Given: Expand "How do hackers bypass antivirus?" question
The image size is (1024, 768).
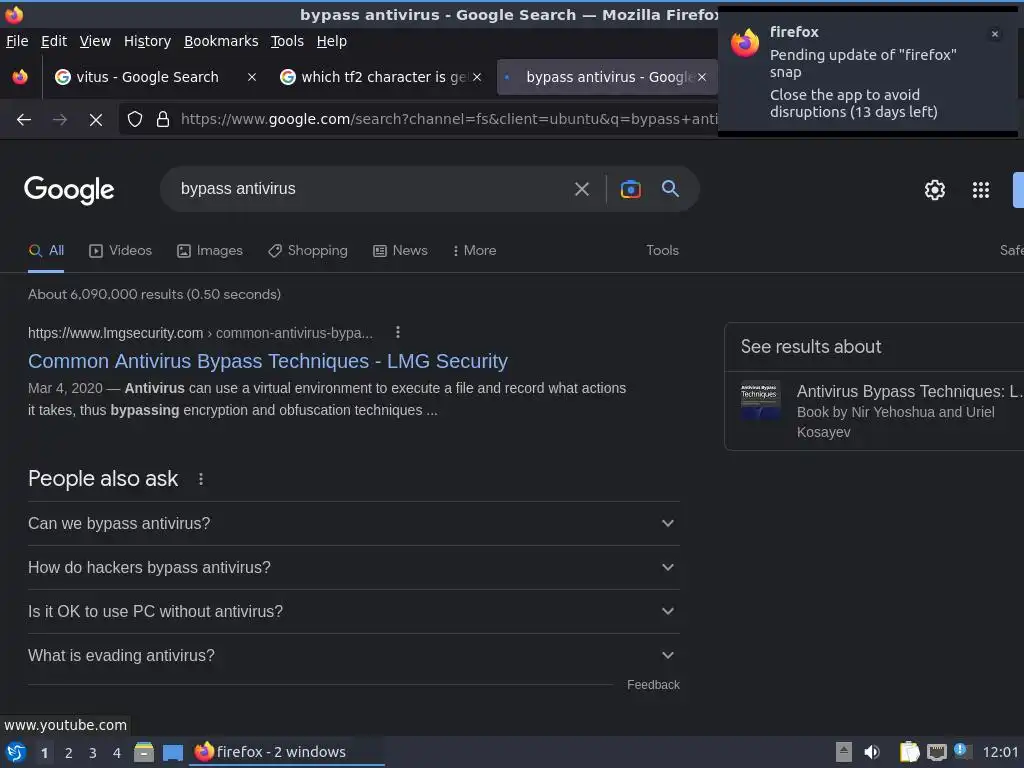Looking at the screenshot, I should point(354,568).
